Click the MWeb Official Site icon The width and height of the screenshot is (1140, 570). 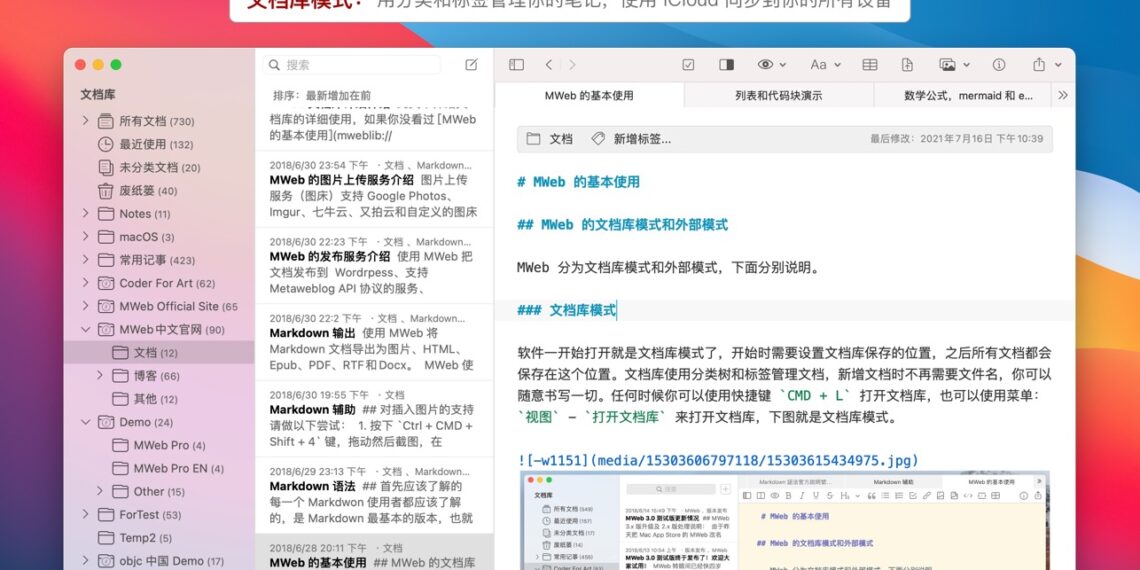click(106, 306)
